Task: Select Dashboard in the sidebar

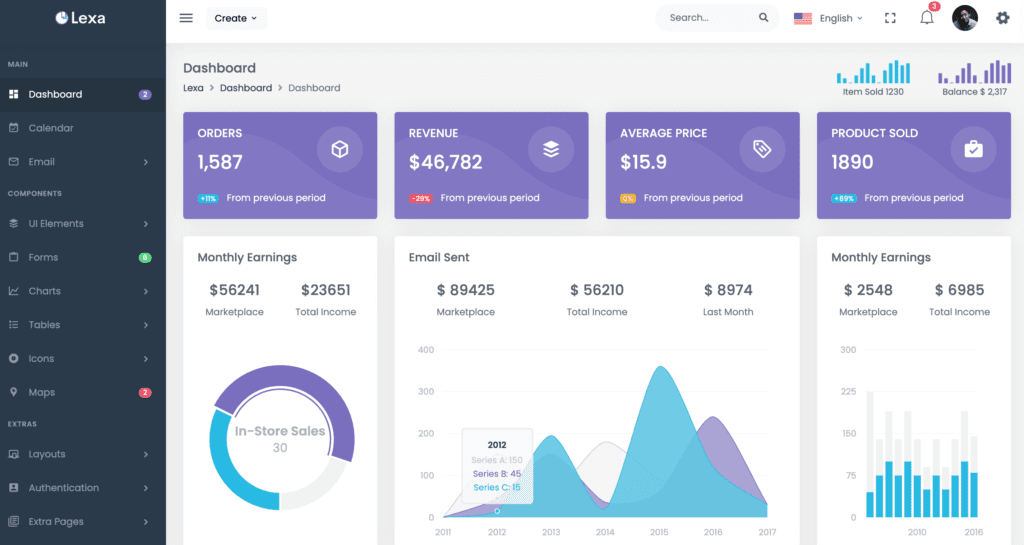Action: point(83,95)
